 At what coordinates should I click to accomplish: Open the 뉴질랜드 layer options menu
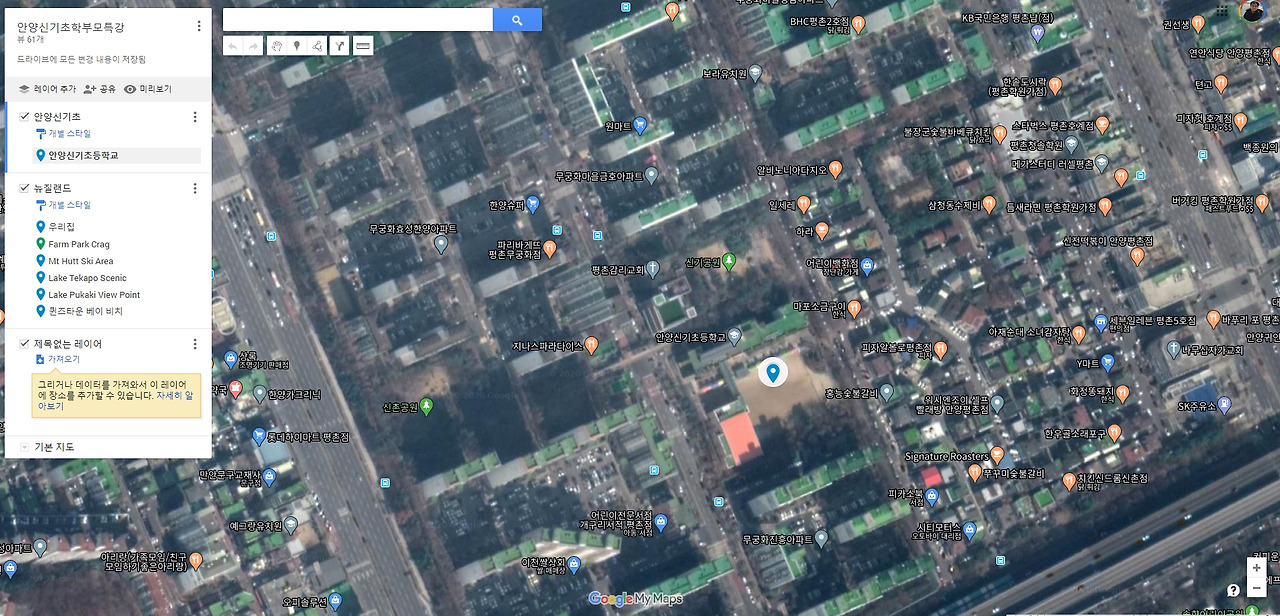(x=195, y=188)
